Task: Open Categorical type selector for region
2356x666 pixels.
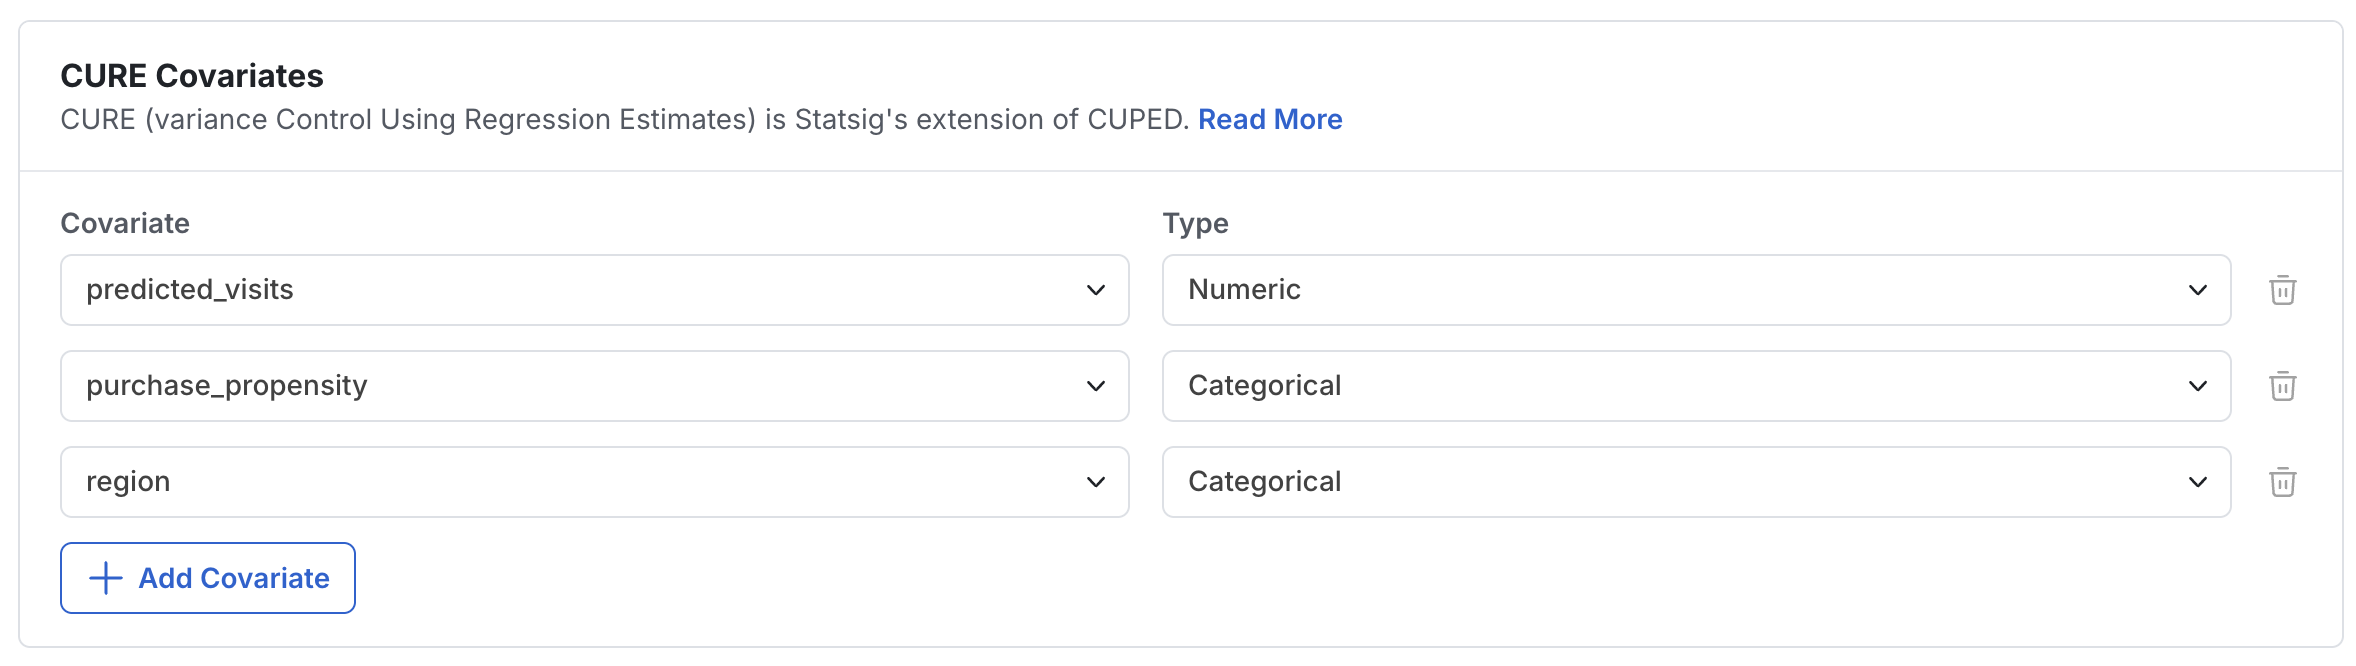Action: 1697,482
